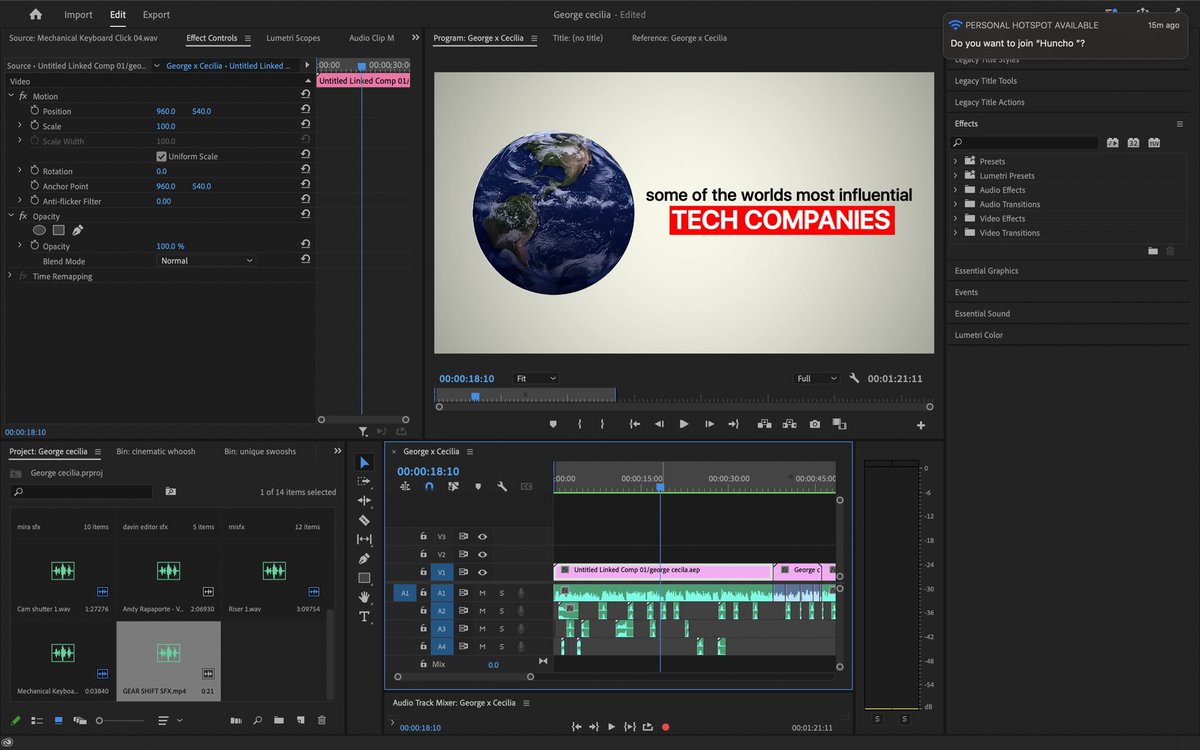Viewport: 1200px width, 750px height.
Task: Expand the Presets folder in Effects
Action: click(x=956, y=161)
